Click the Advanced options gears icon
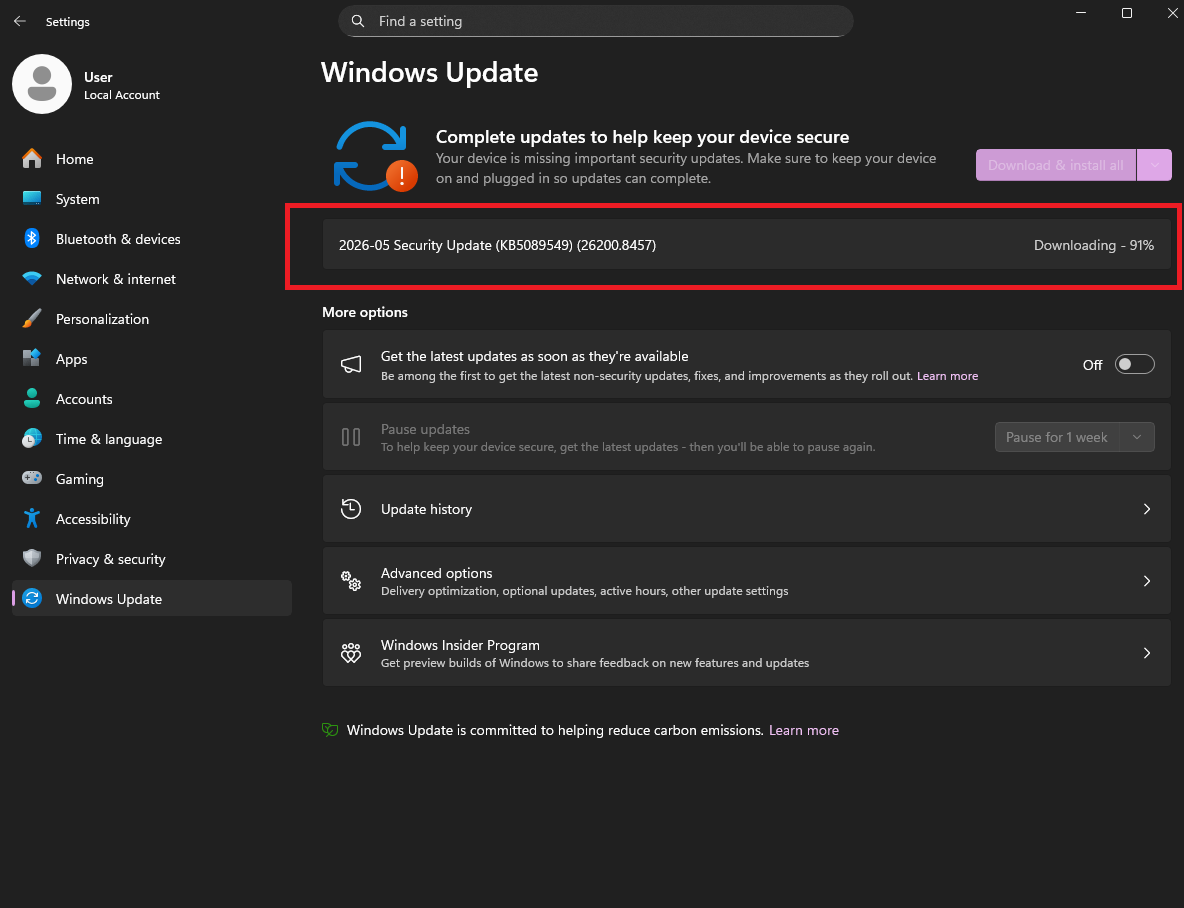Image resolution: width=1184 pixels, height=908 pixels. tap(351, 581)
